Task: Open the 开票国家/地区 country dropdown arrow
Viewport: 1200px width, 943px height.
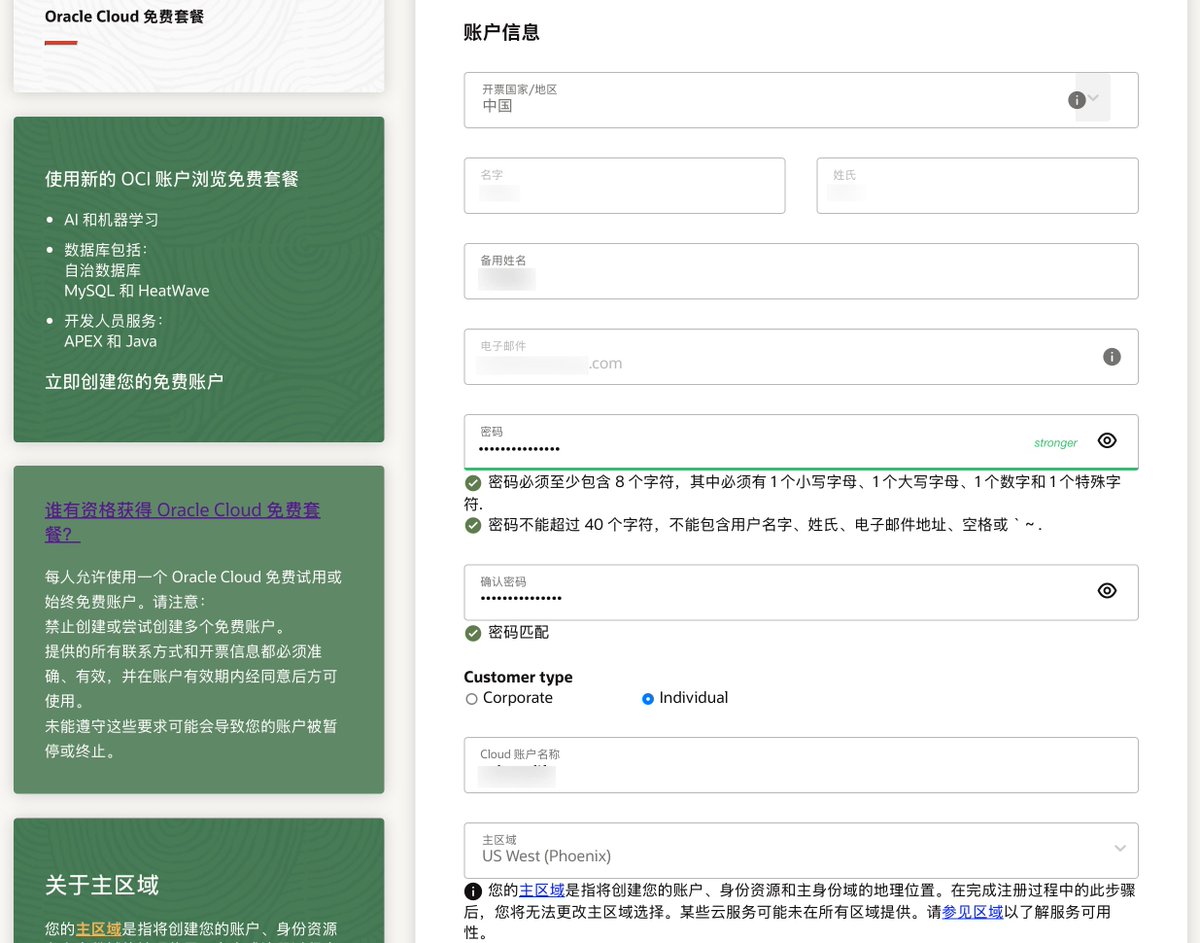Action: (1093, 98)
